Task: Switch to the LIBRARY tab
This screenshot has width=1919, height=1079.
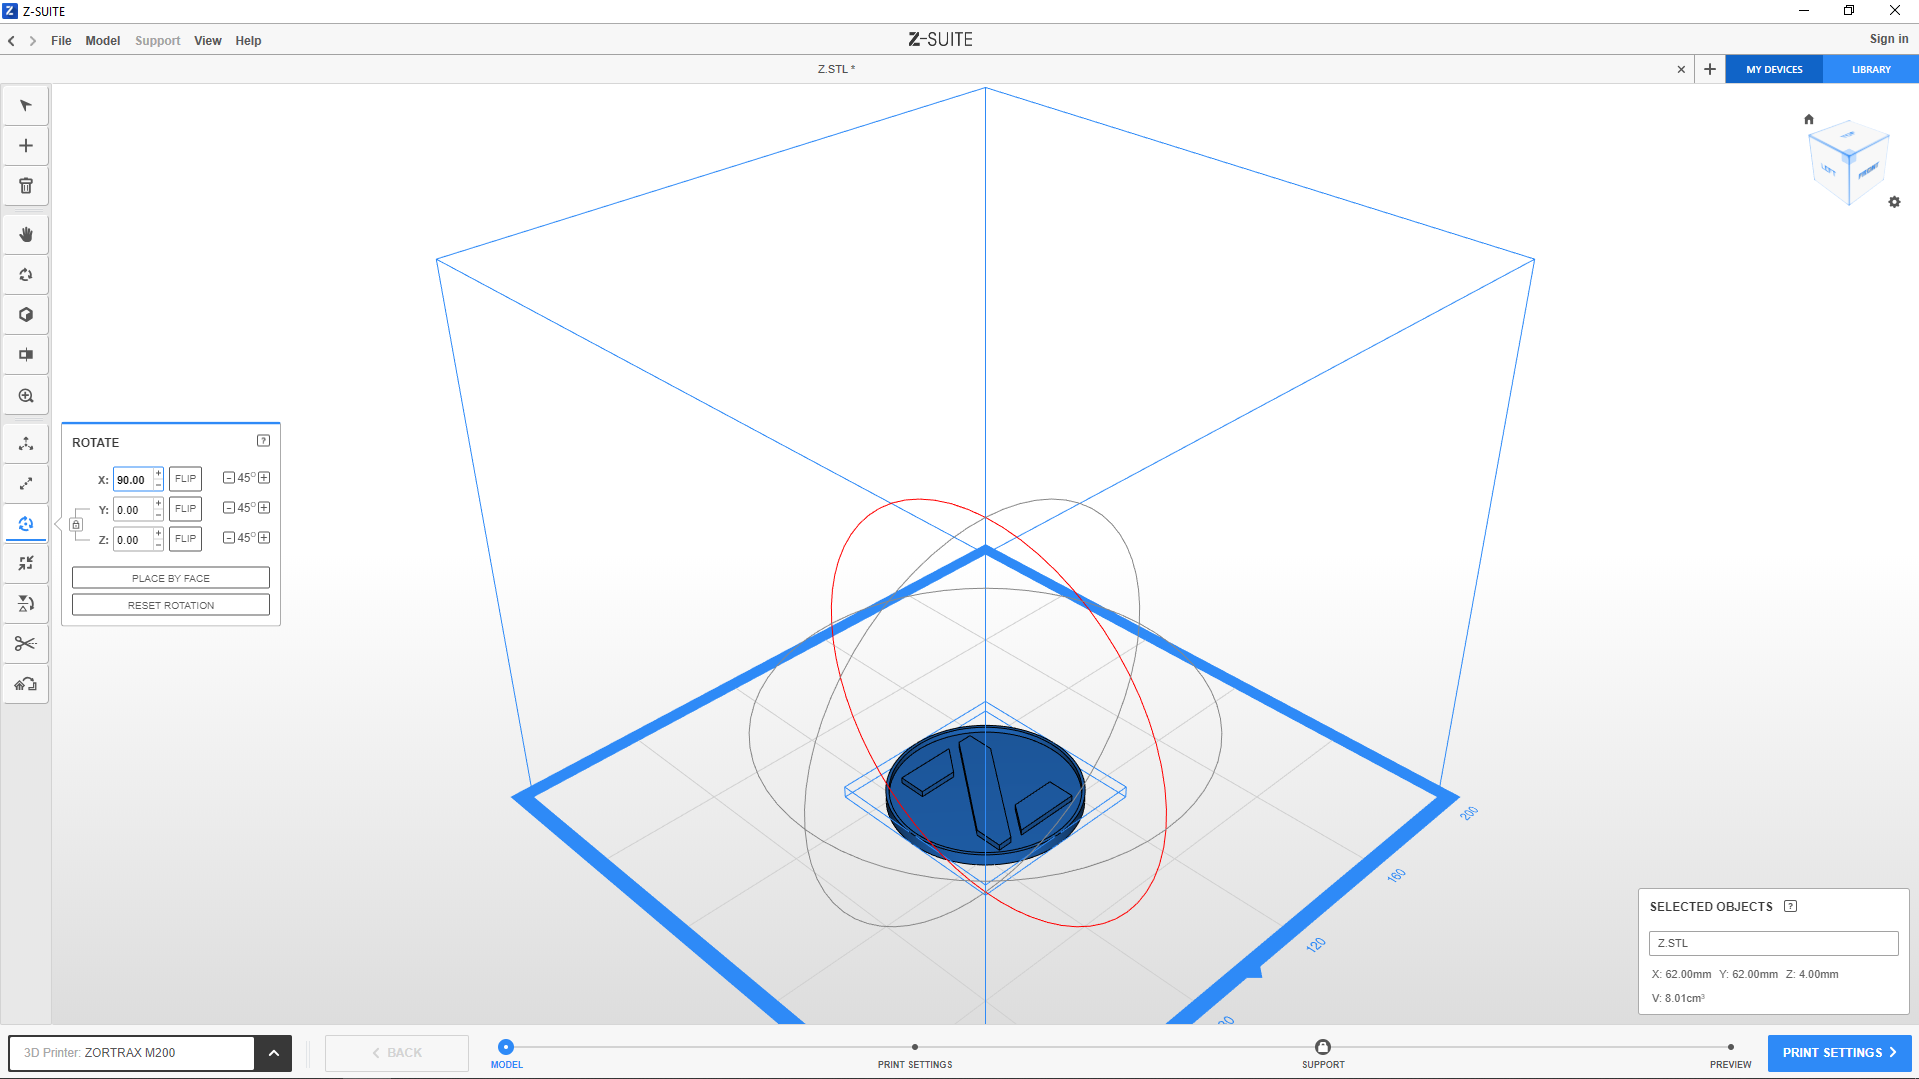Action: pos(1870,70)
